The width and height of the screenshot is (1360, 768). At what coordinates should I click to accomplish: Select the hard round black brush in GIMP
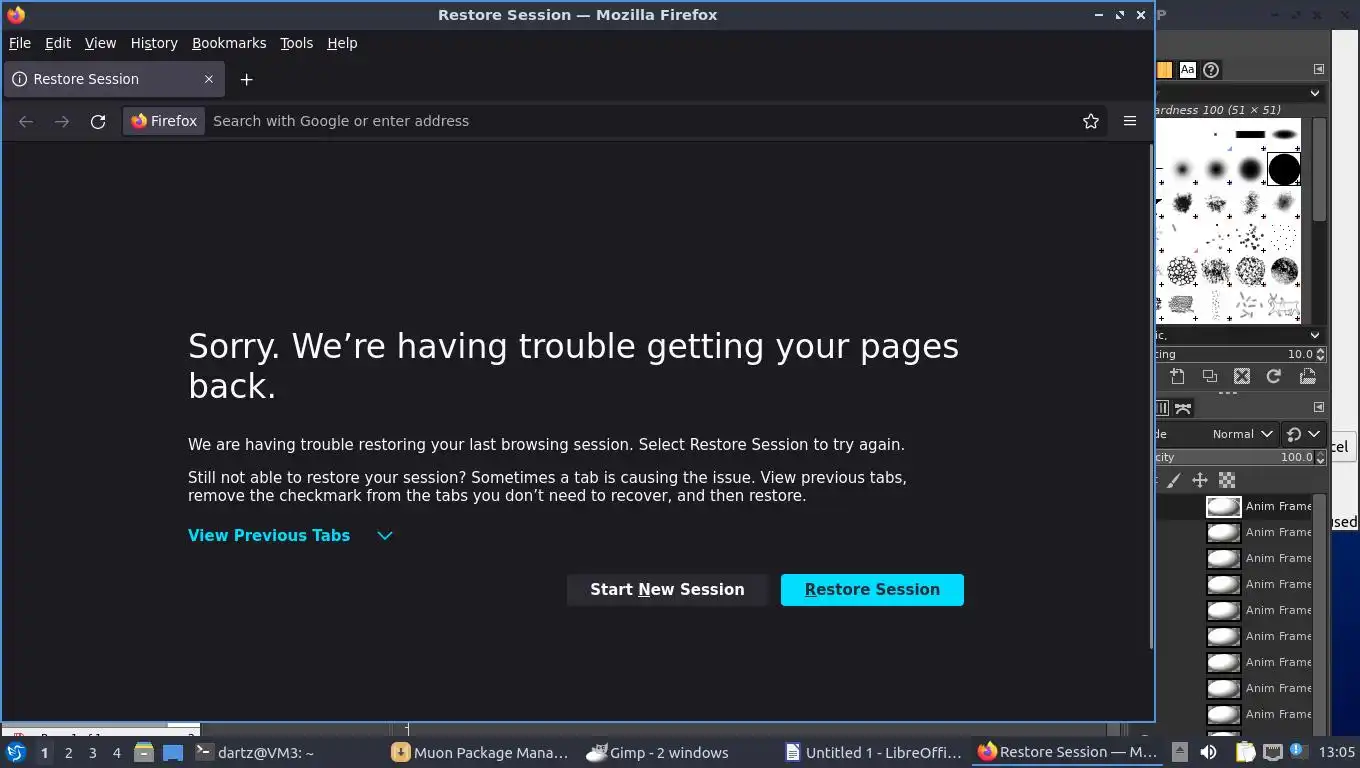pos(1284,169)
